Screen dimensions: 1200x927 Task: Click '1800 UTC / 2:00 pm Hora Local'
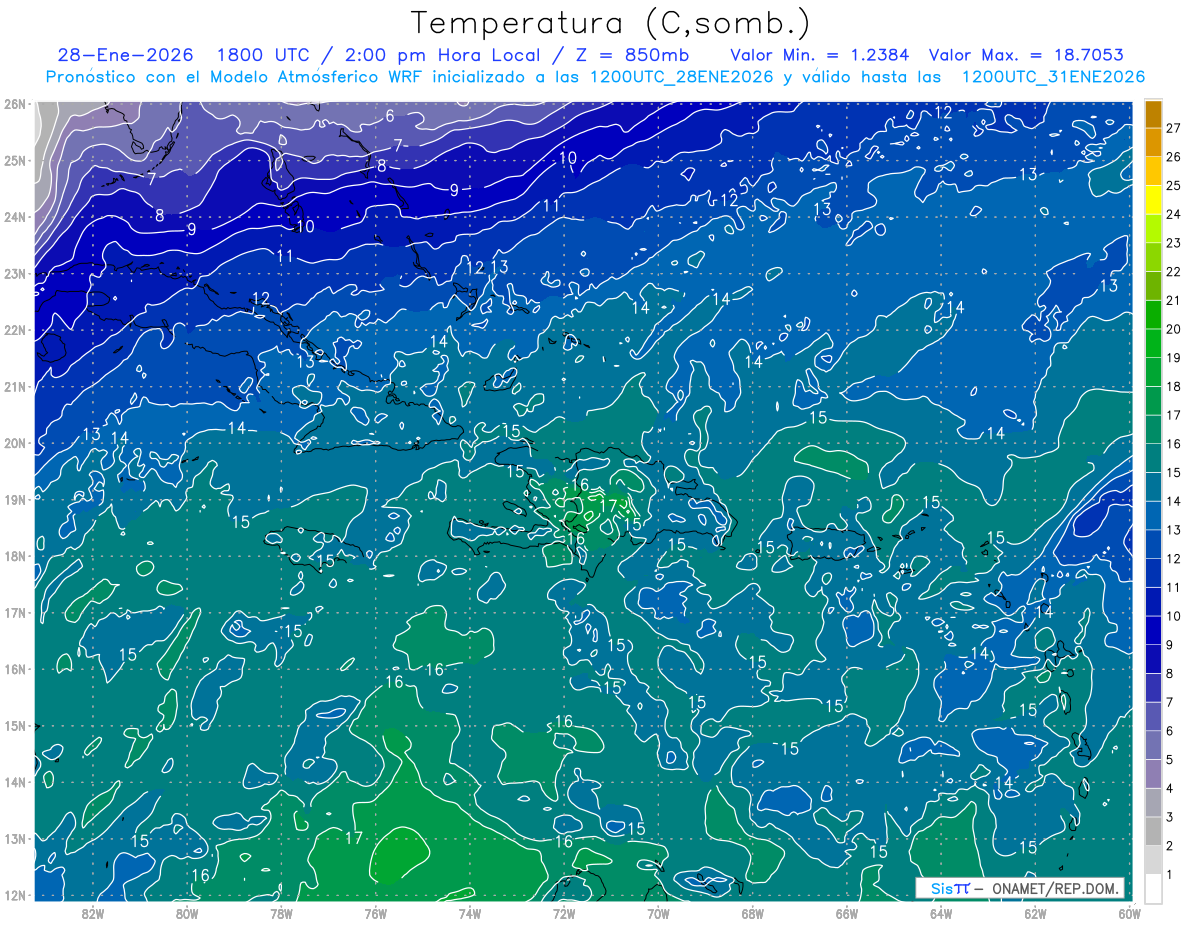378,54
